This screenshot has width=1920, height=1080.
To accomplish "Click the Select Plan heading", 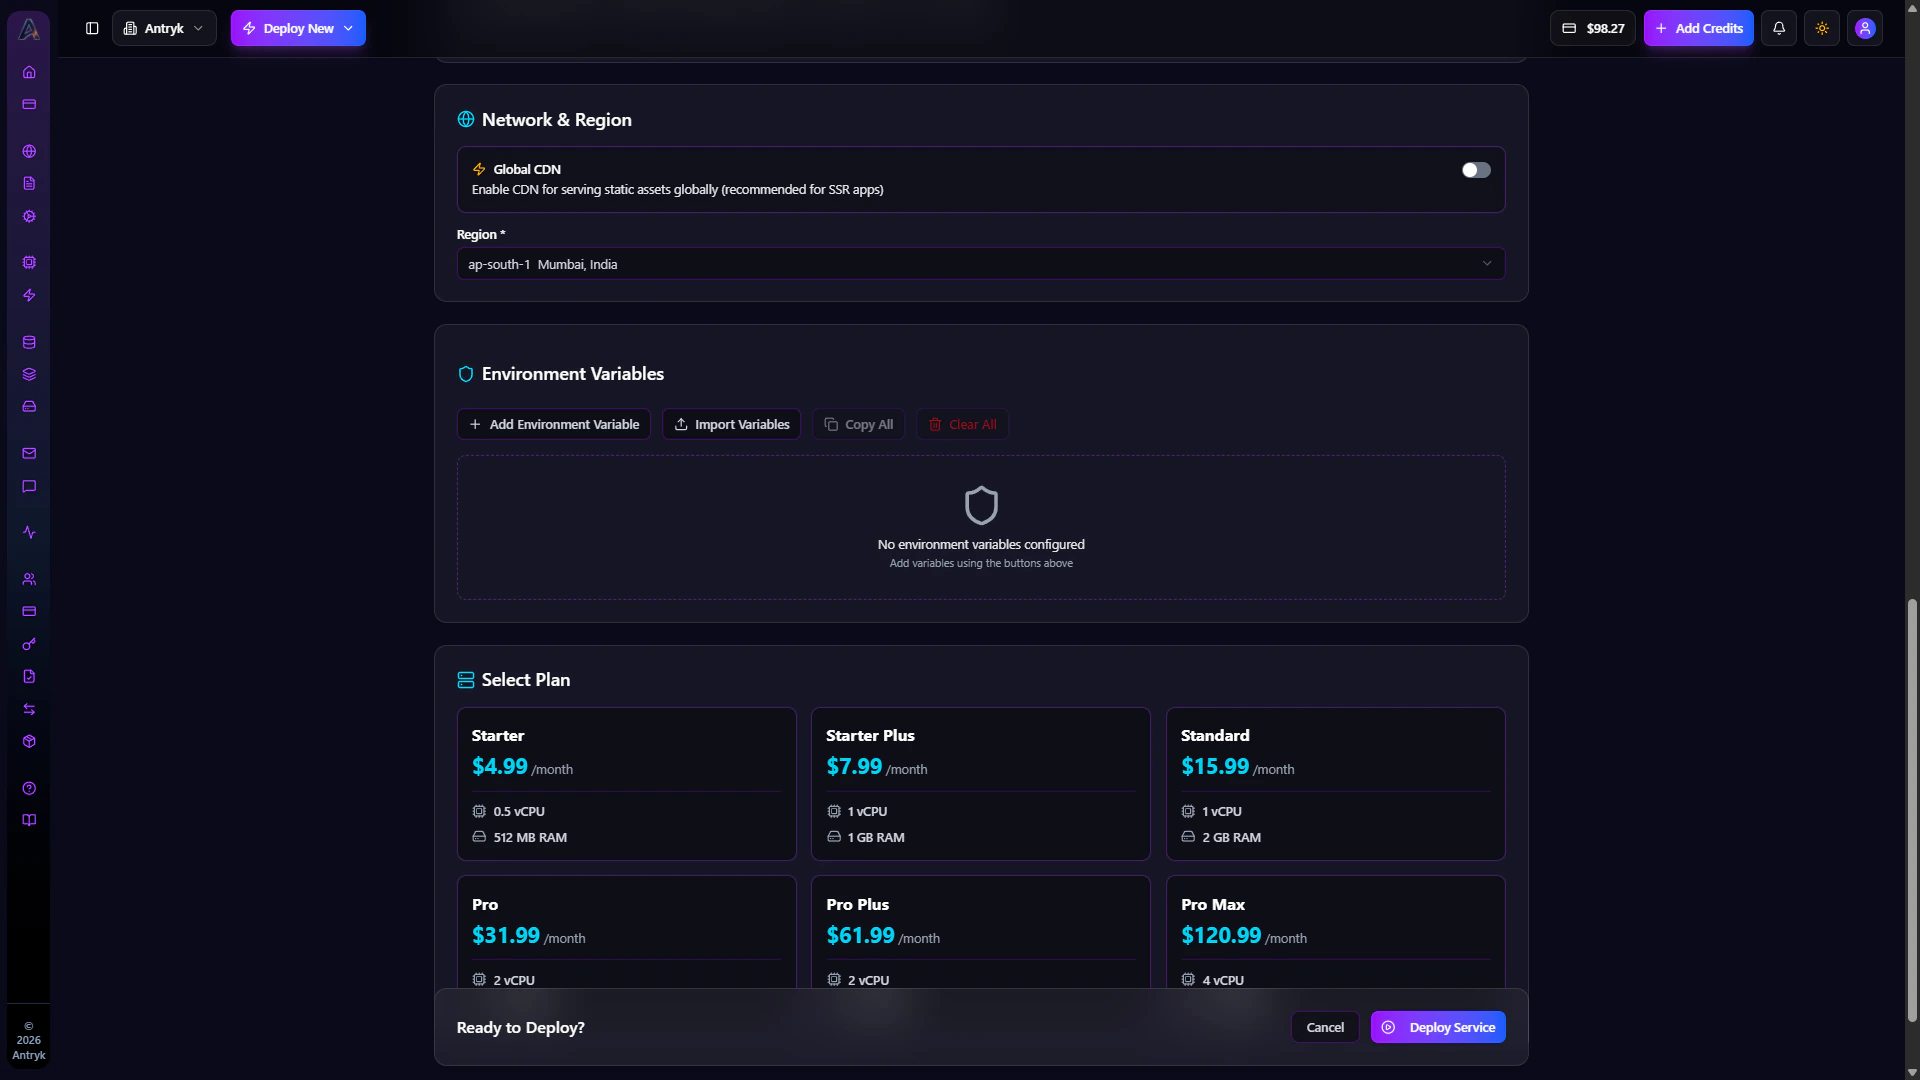I will [525, 680].
